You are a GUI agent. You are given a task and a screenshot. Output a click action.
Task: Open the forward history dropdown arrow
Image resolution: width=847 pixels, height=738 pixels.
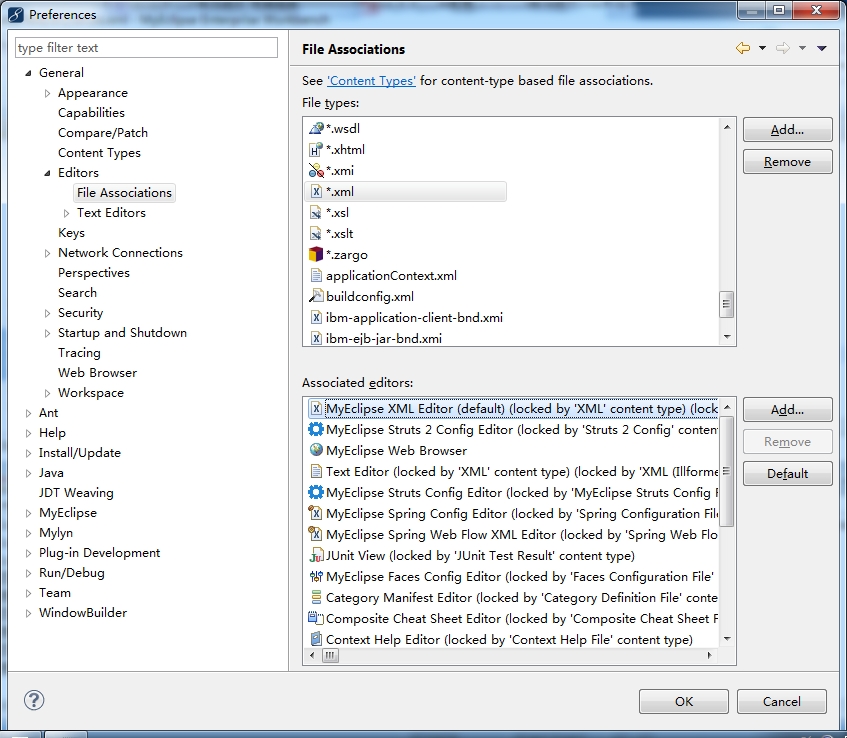(803, 48)
